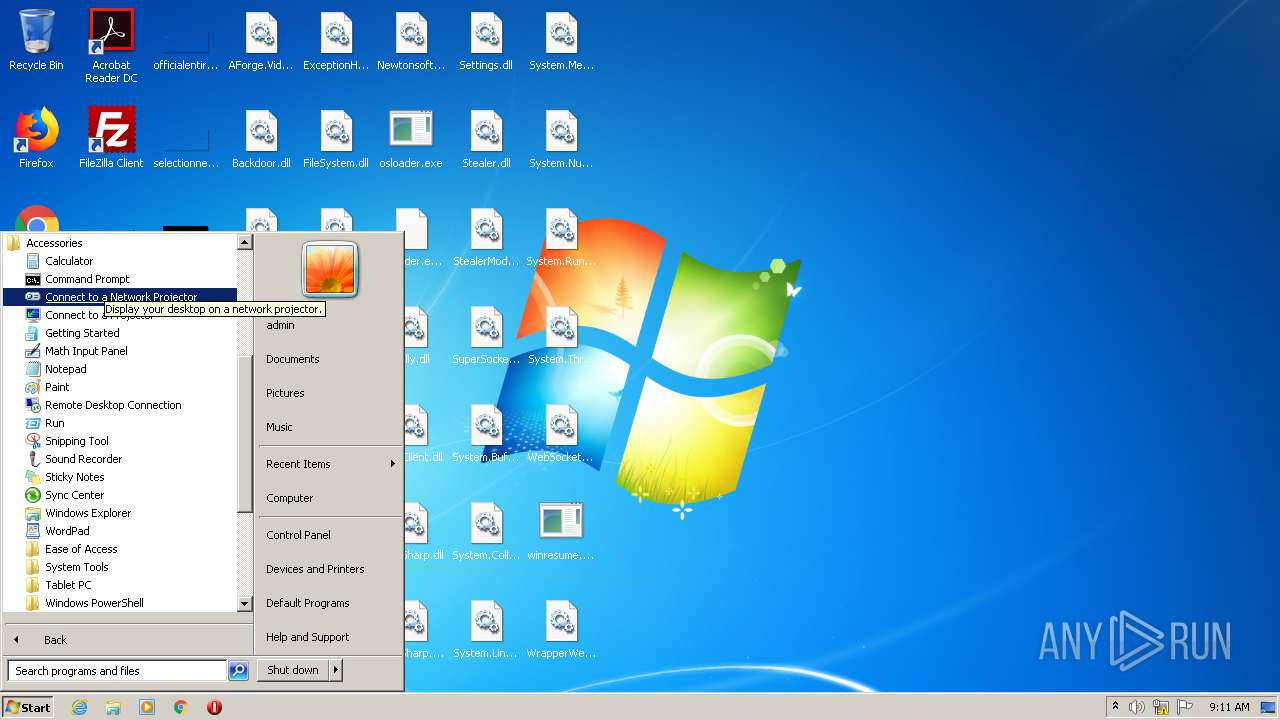Click the red stop-sign taskbar icon

click(214, 707)
